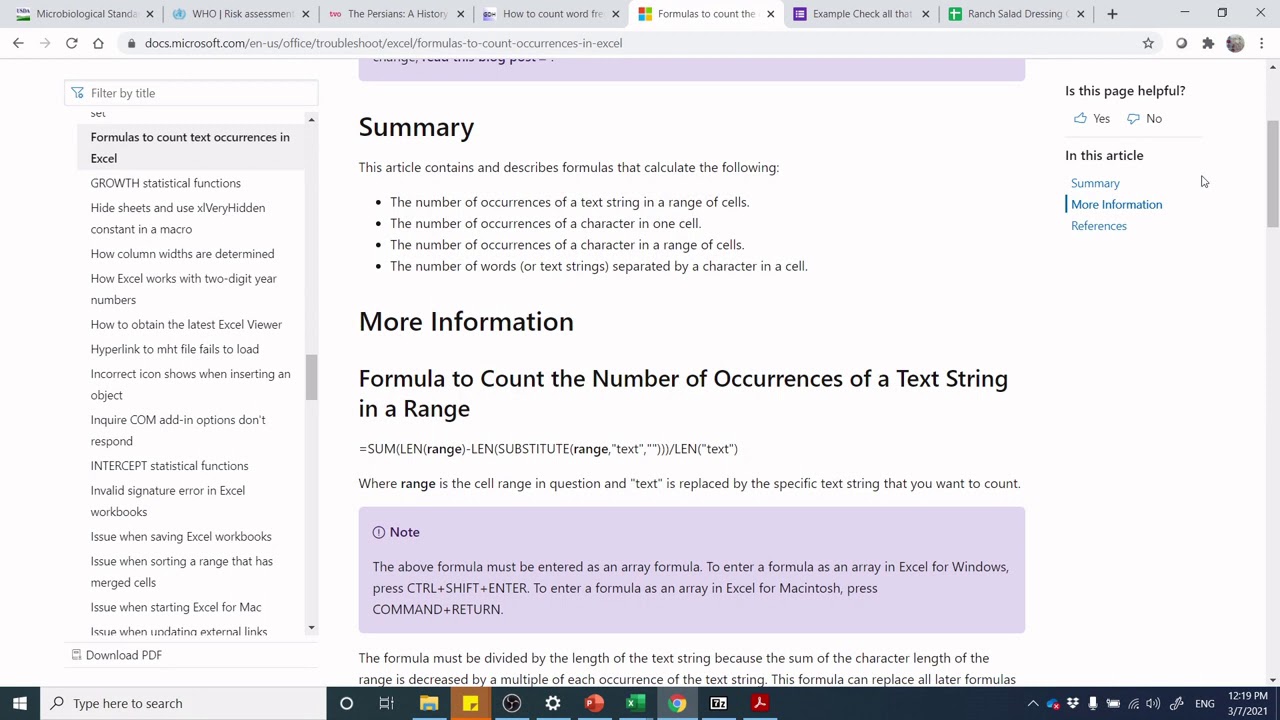Image resolution: width=1280 pixels, height=720 pixels.
Task: Close the Ranch Salad Dressing tab
Action: [1080, 14]
